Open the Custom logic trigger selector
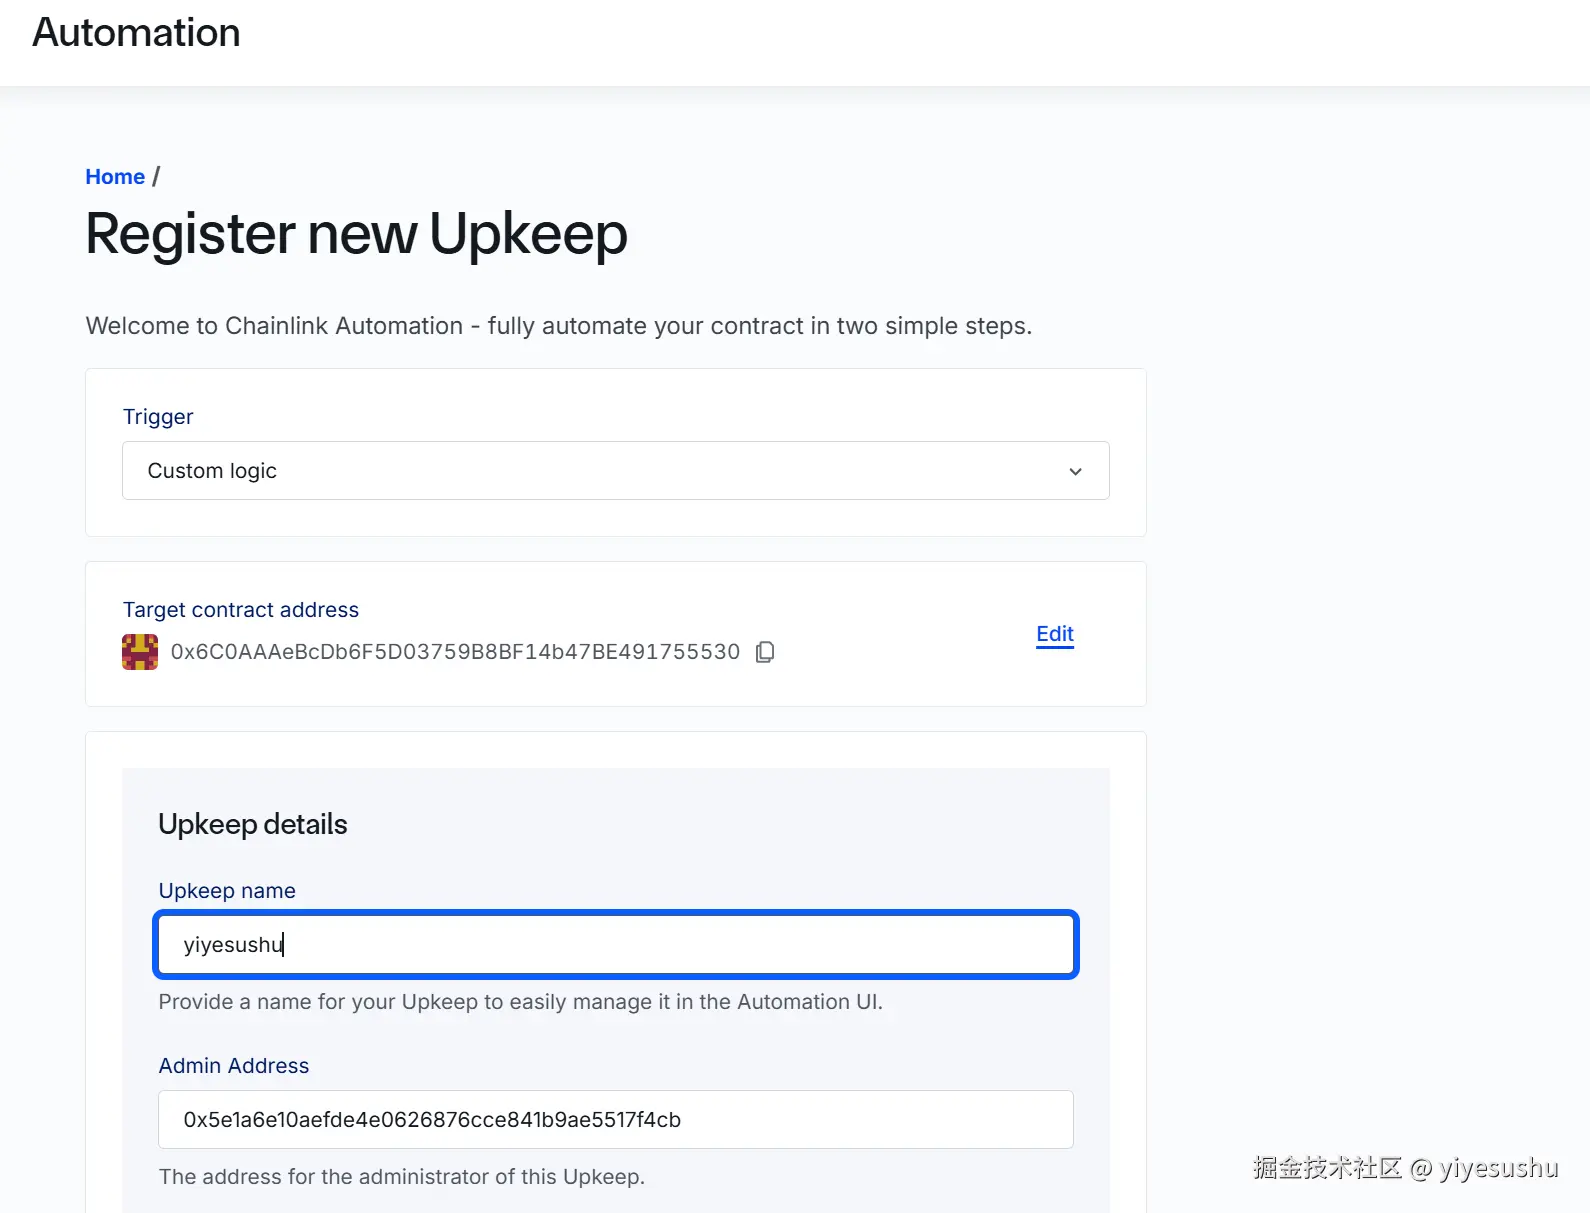The height and width of the screenshot is (1213, 1590). [x=616, y=471]
